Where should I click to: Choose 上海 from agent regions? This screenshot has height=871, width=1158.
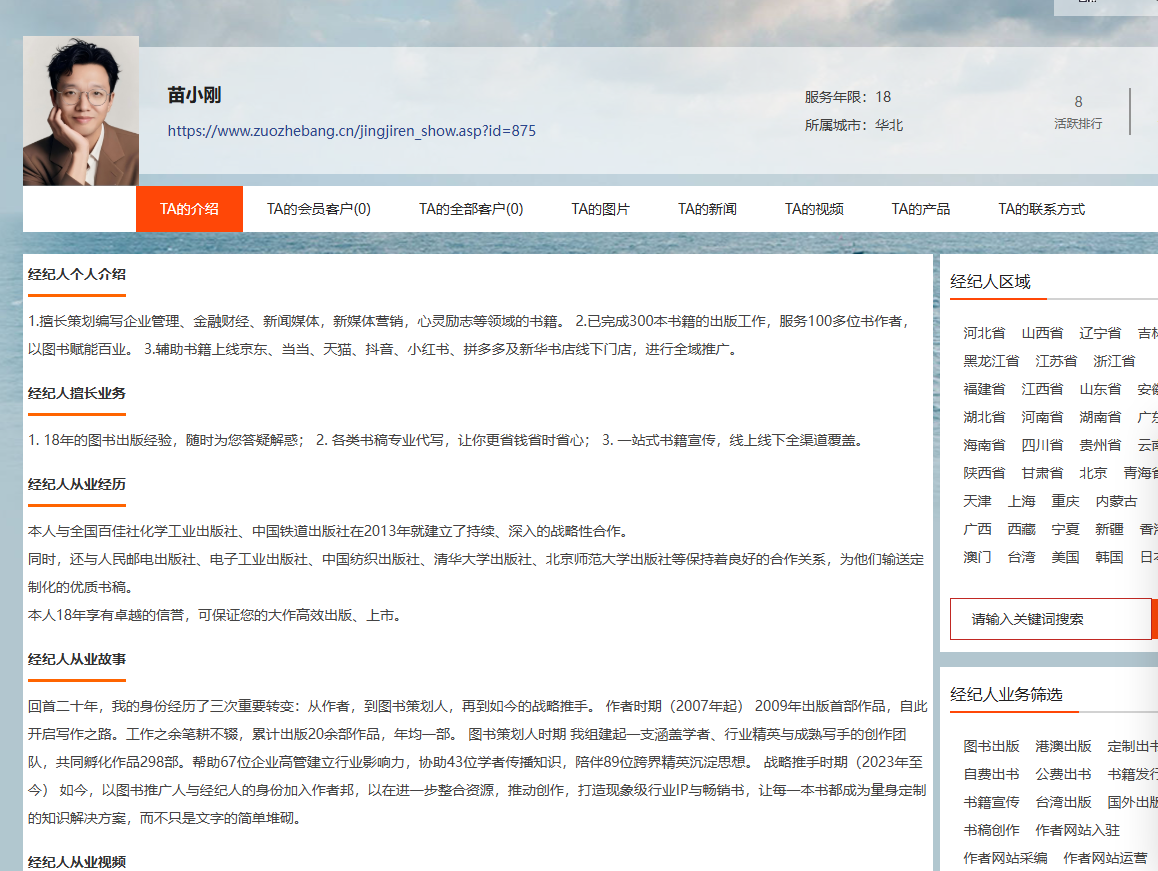1021,501
